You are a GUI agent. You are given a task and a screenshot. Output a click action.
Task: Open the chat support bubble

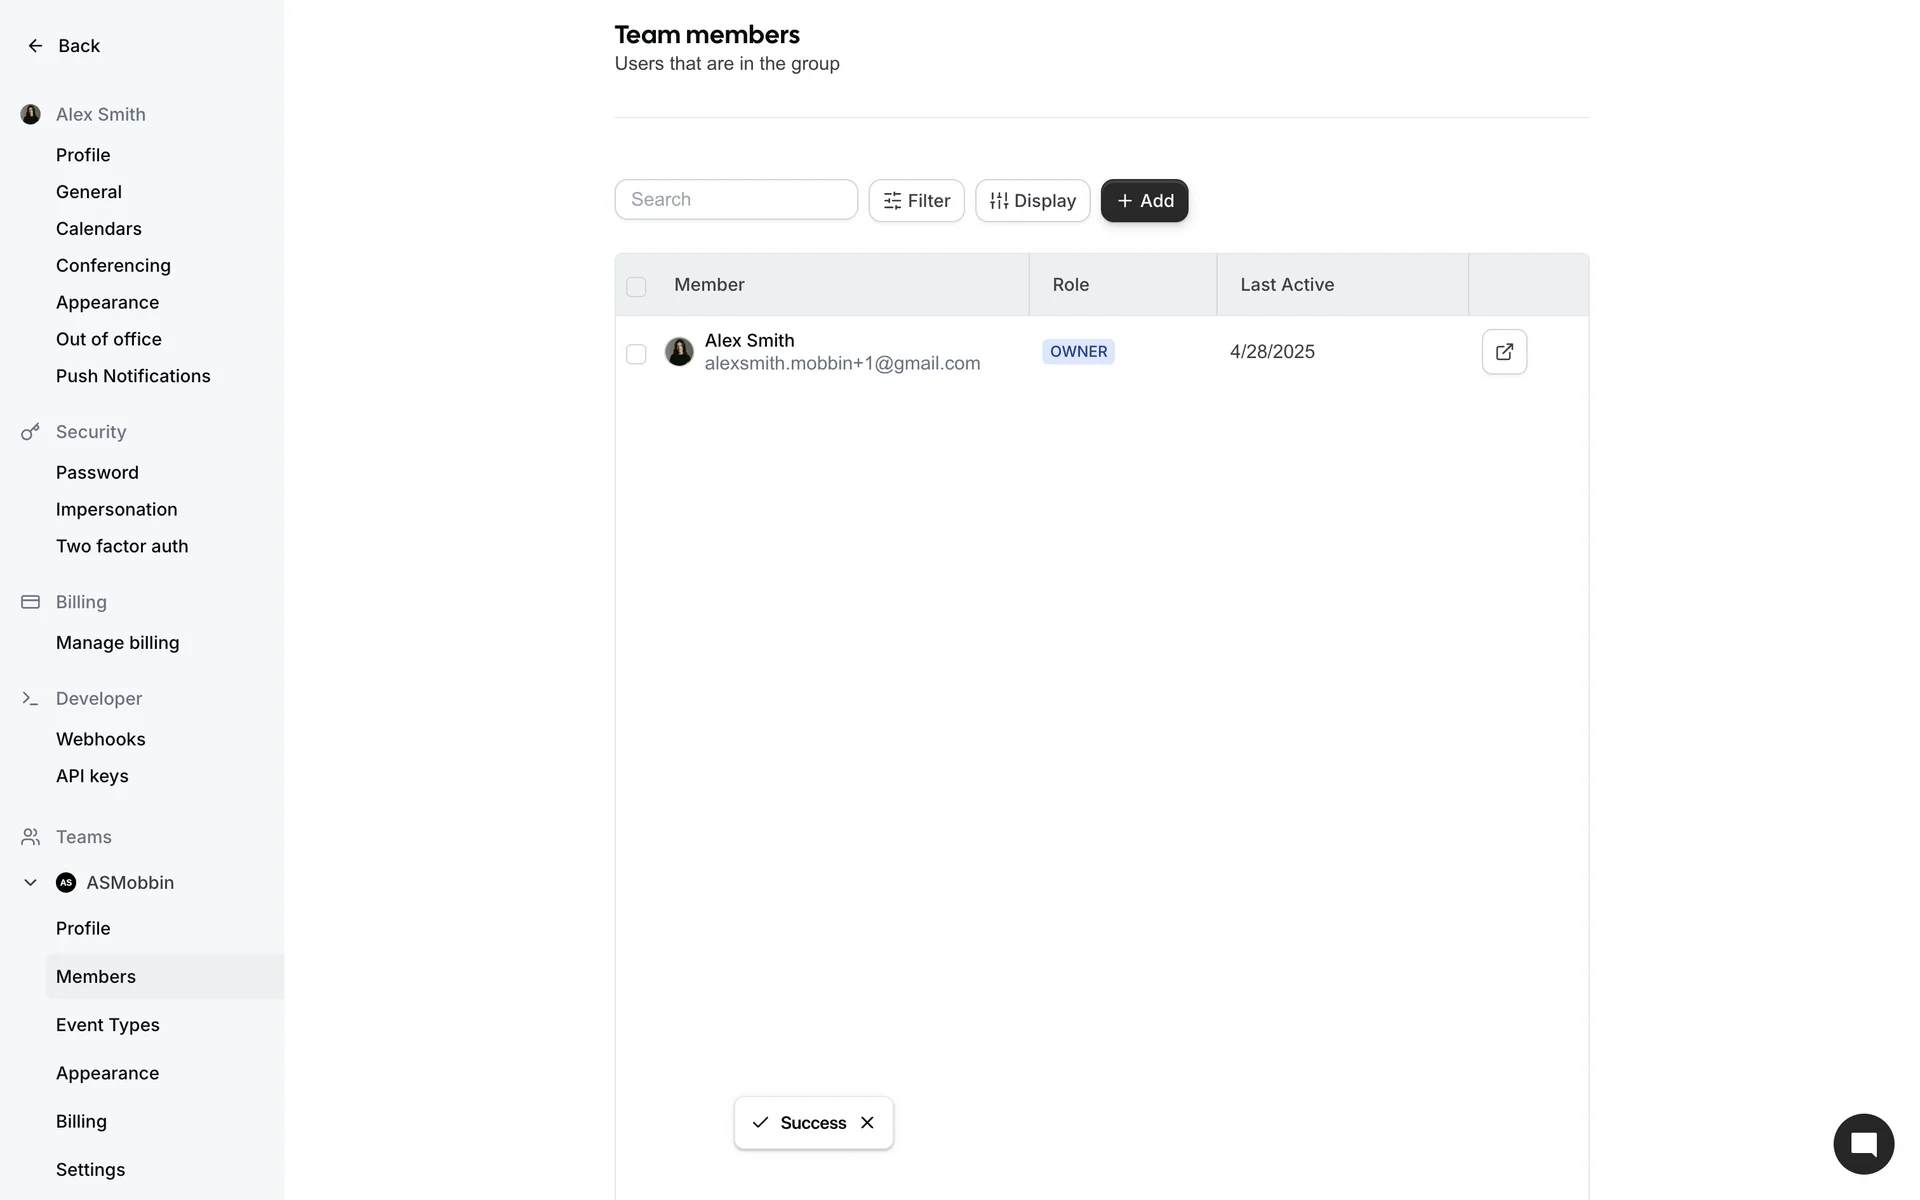point(1863,1144)
